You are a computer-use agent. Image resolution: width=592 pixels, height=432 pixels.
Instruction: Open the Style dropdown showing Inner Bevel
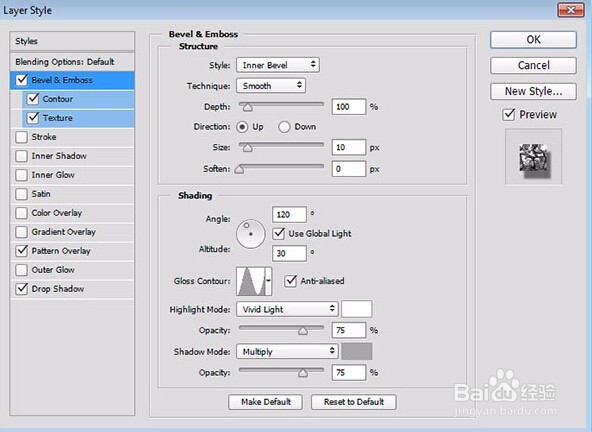point(278,65)
